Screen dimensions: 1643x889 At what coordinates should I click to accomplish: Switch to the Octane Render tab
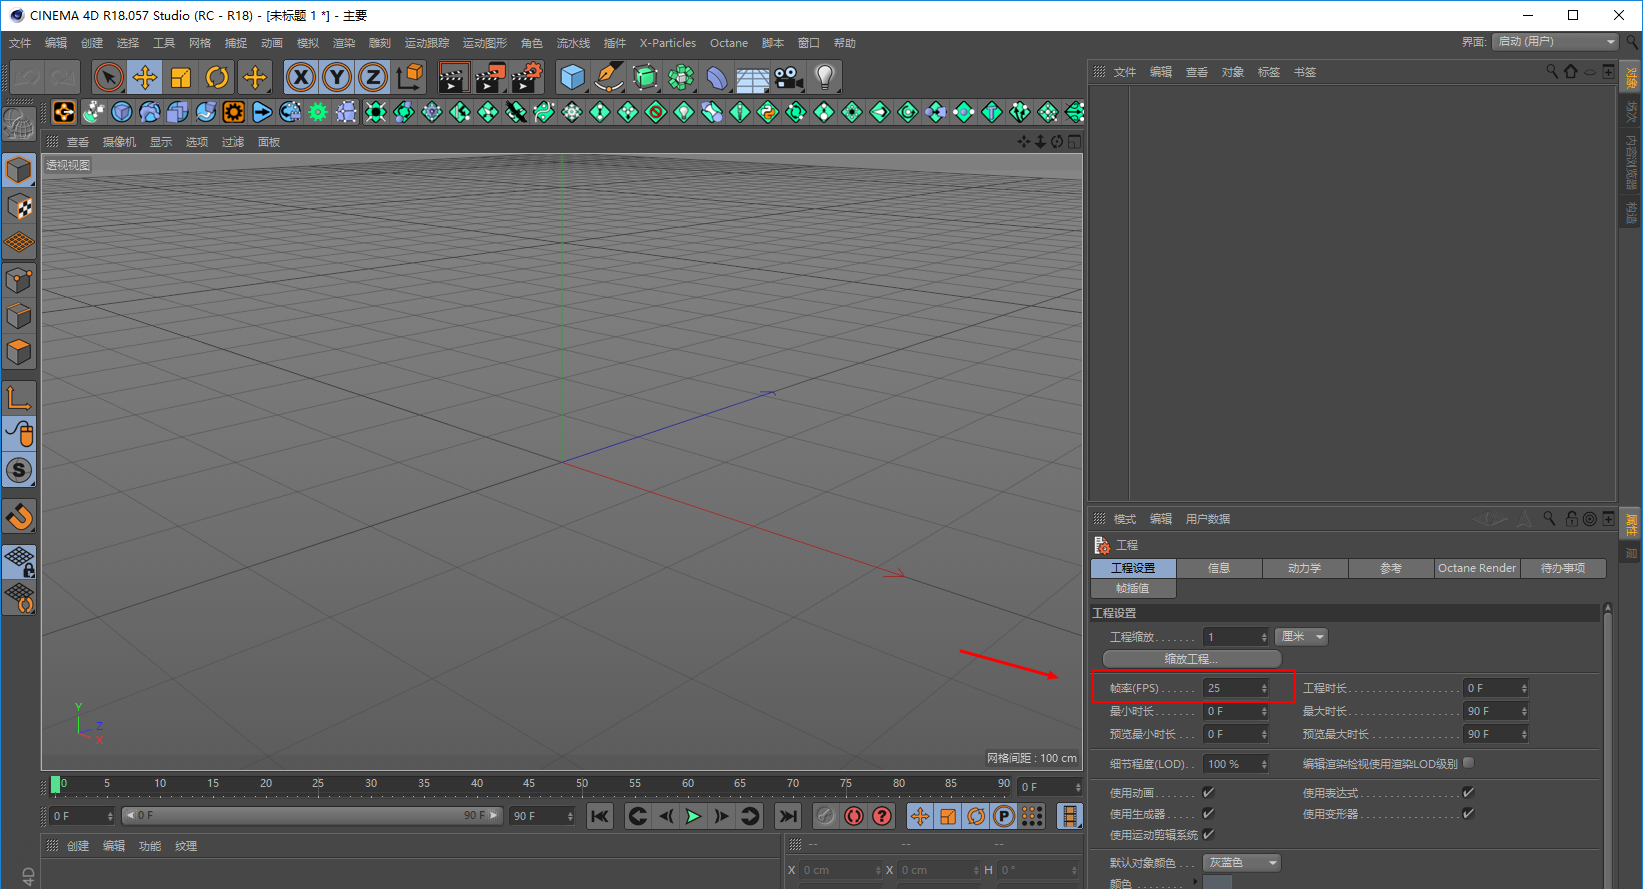pos(1477,568)
